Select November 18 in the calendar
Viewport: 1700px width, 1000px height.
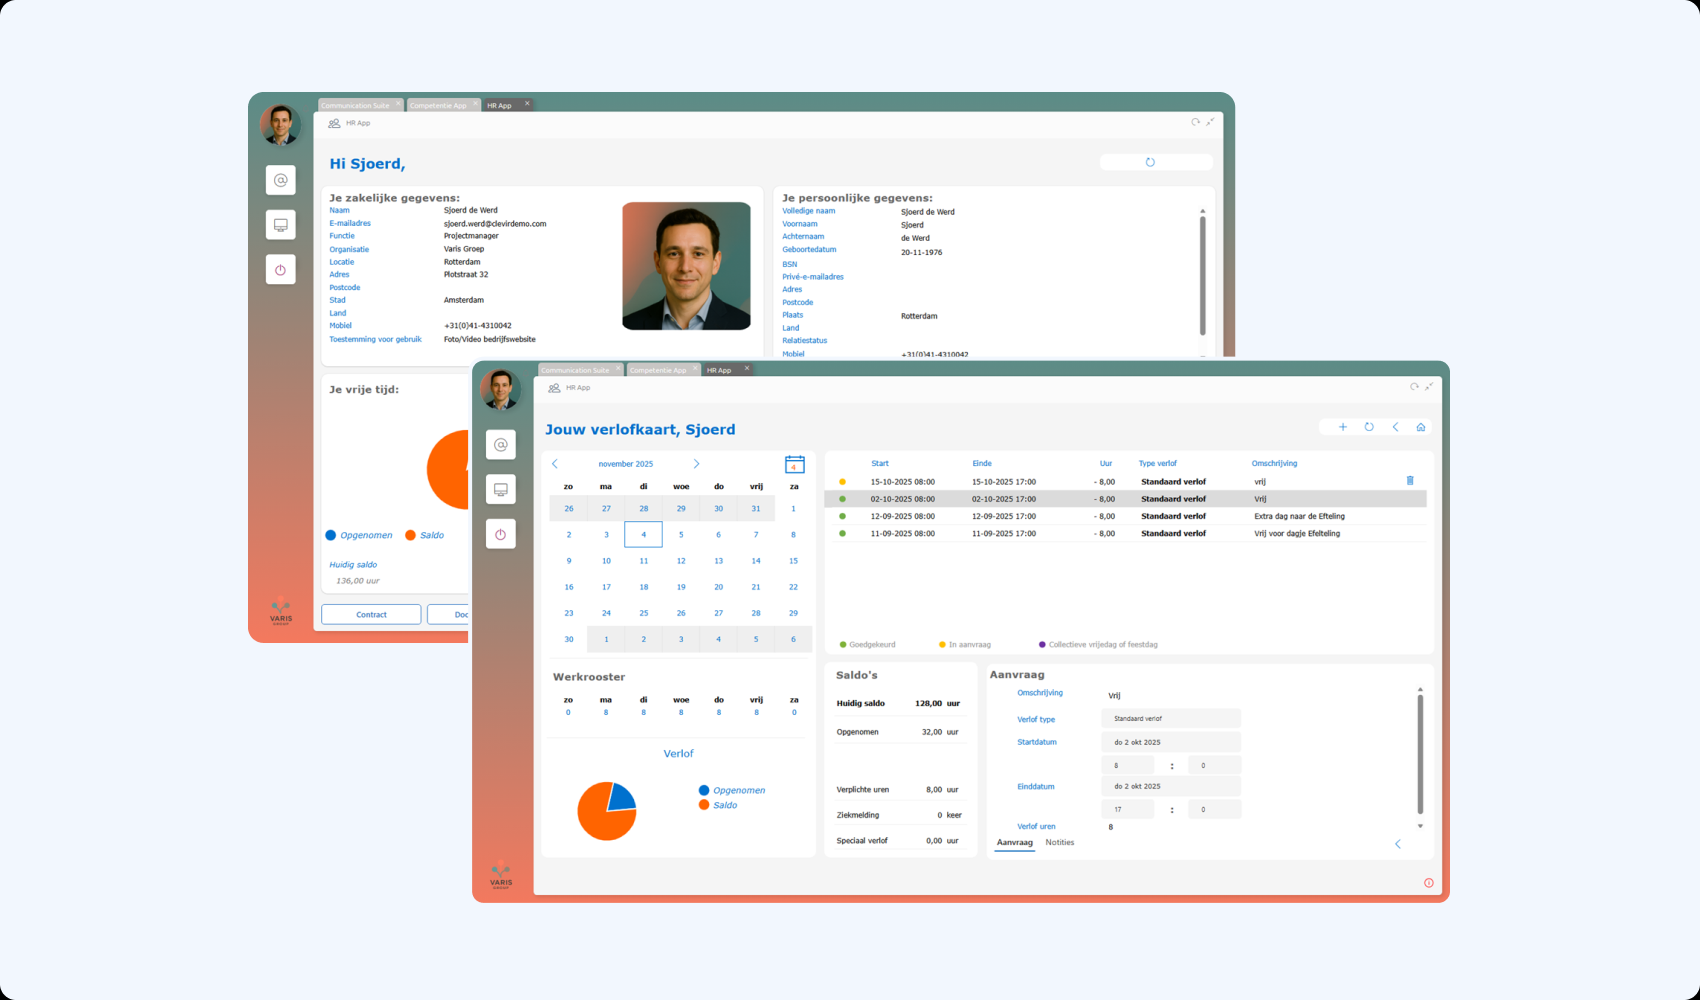click(643, 587)
